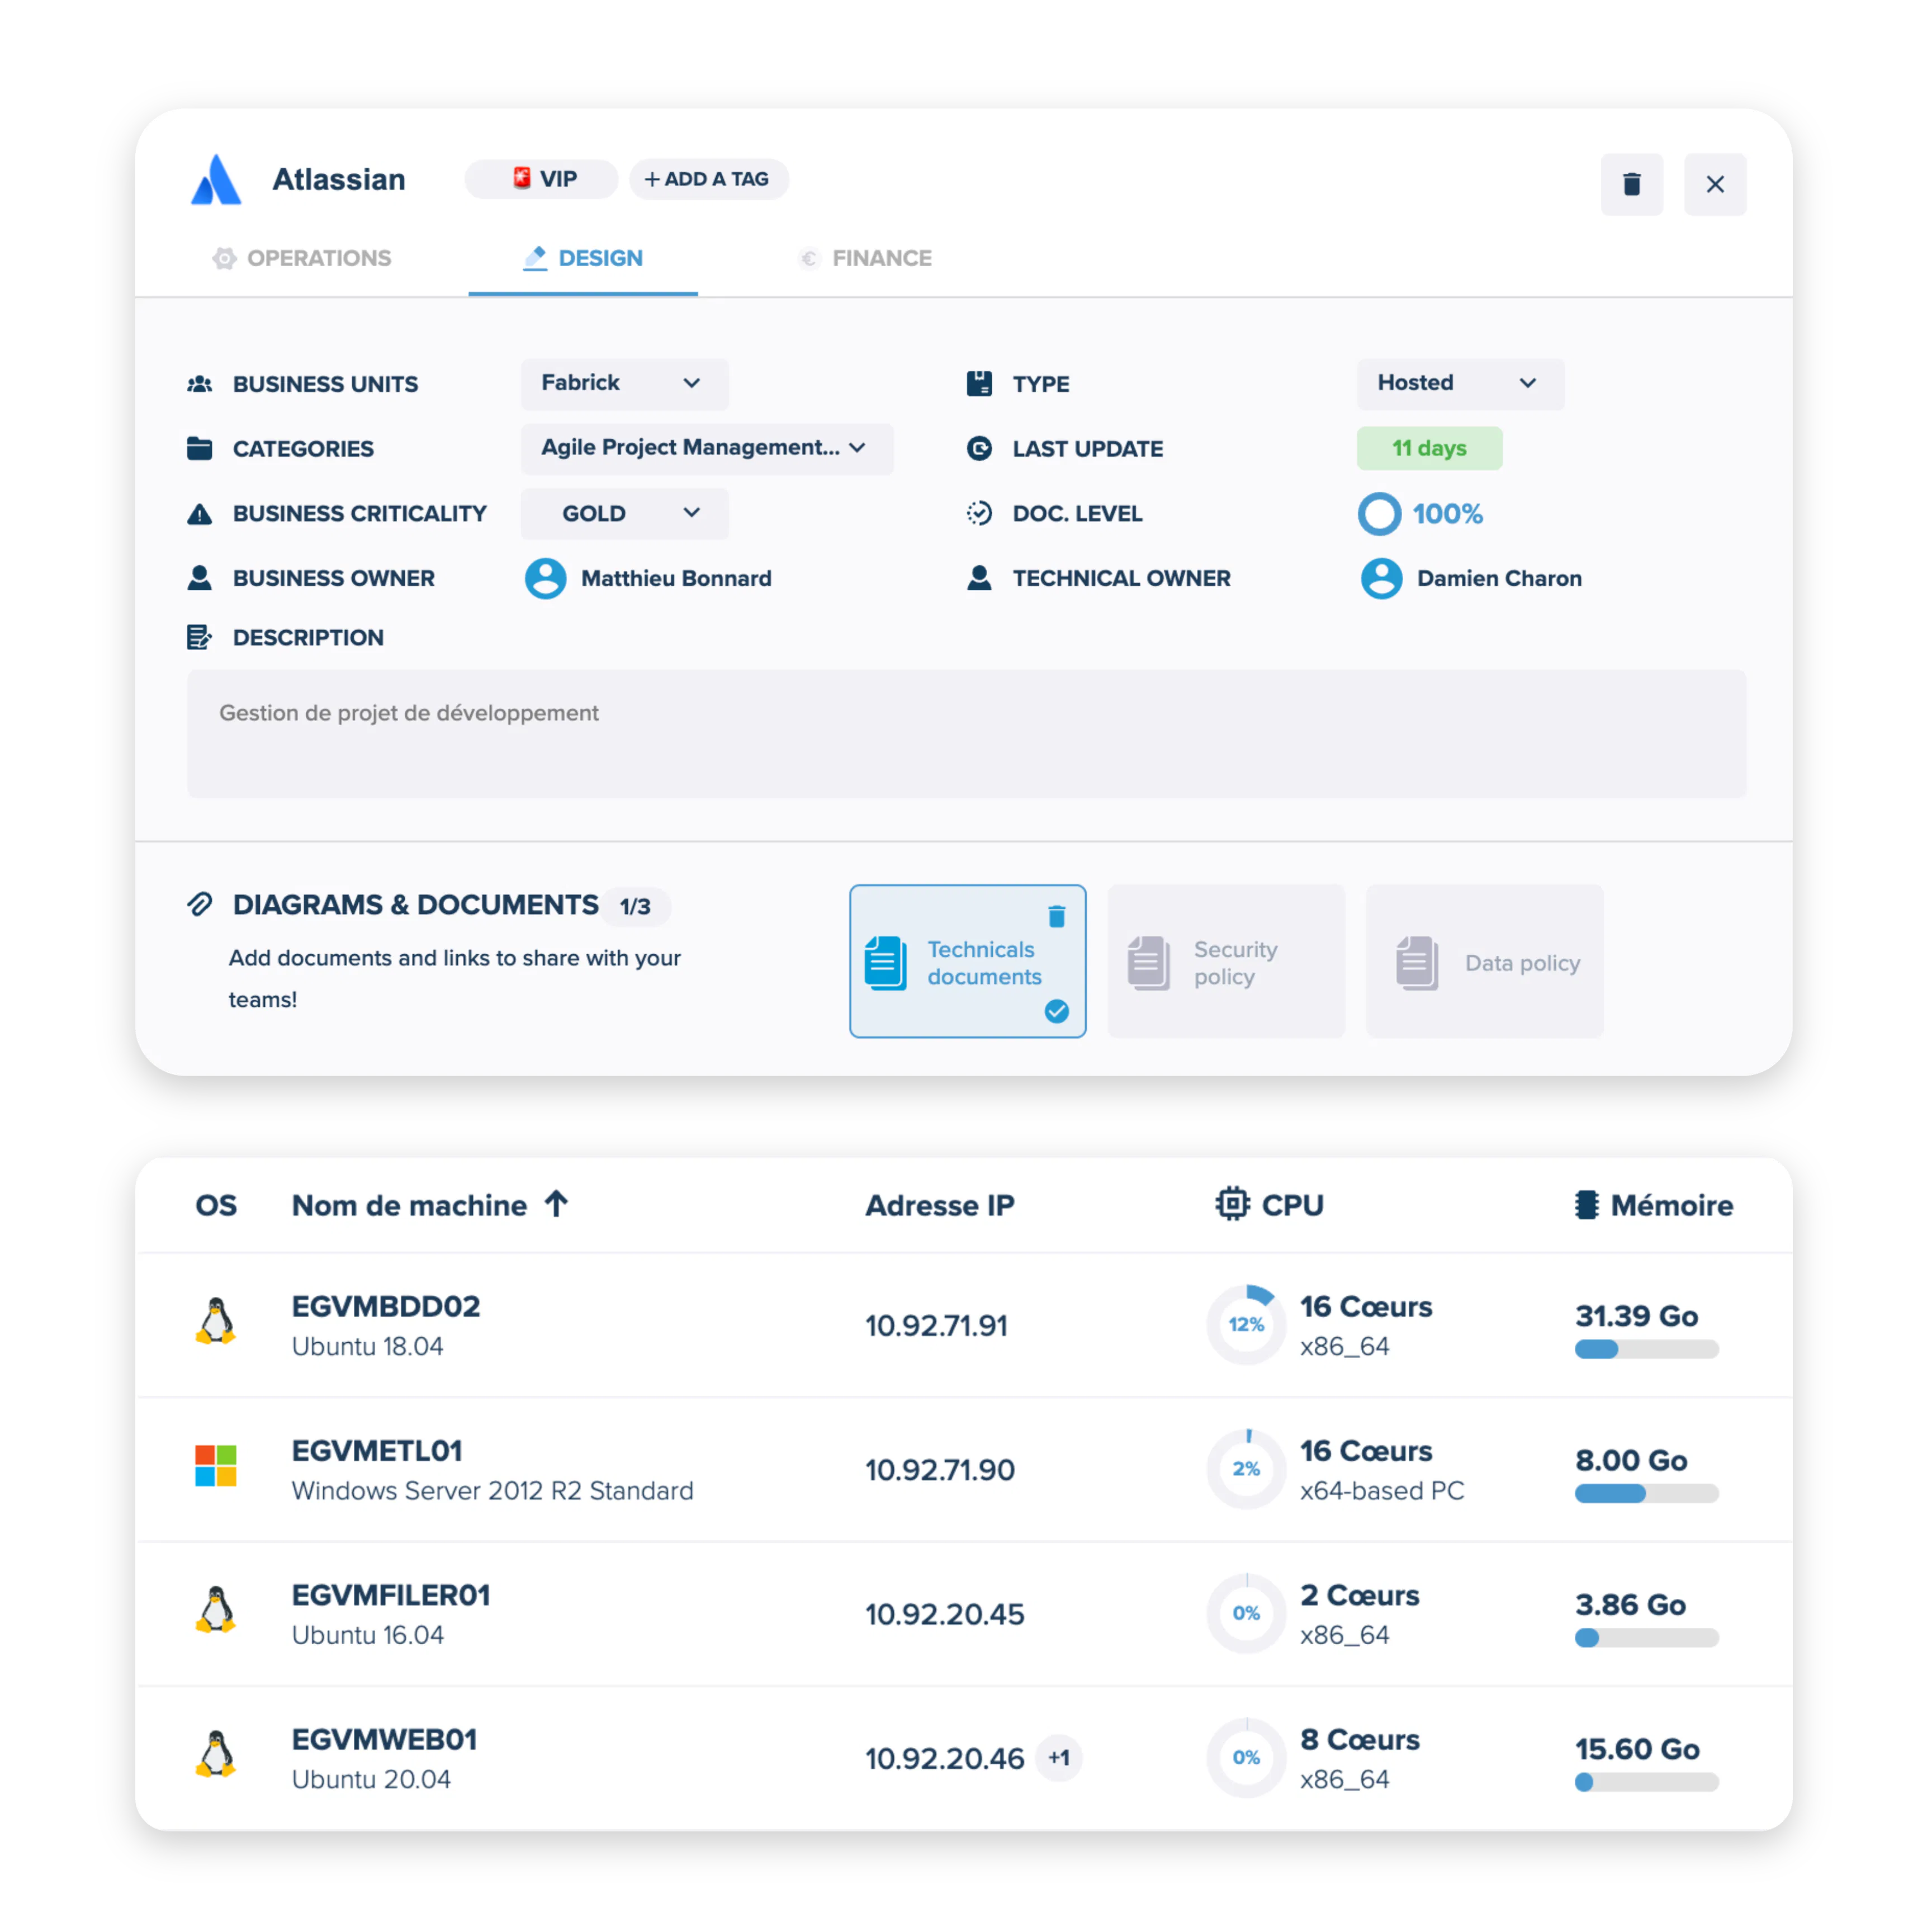The height and width of the screenshot is (1932, 1932).
Task: Open the GOLD business criticality dropdown
Action: click(x=624, y=513)
